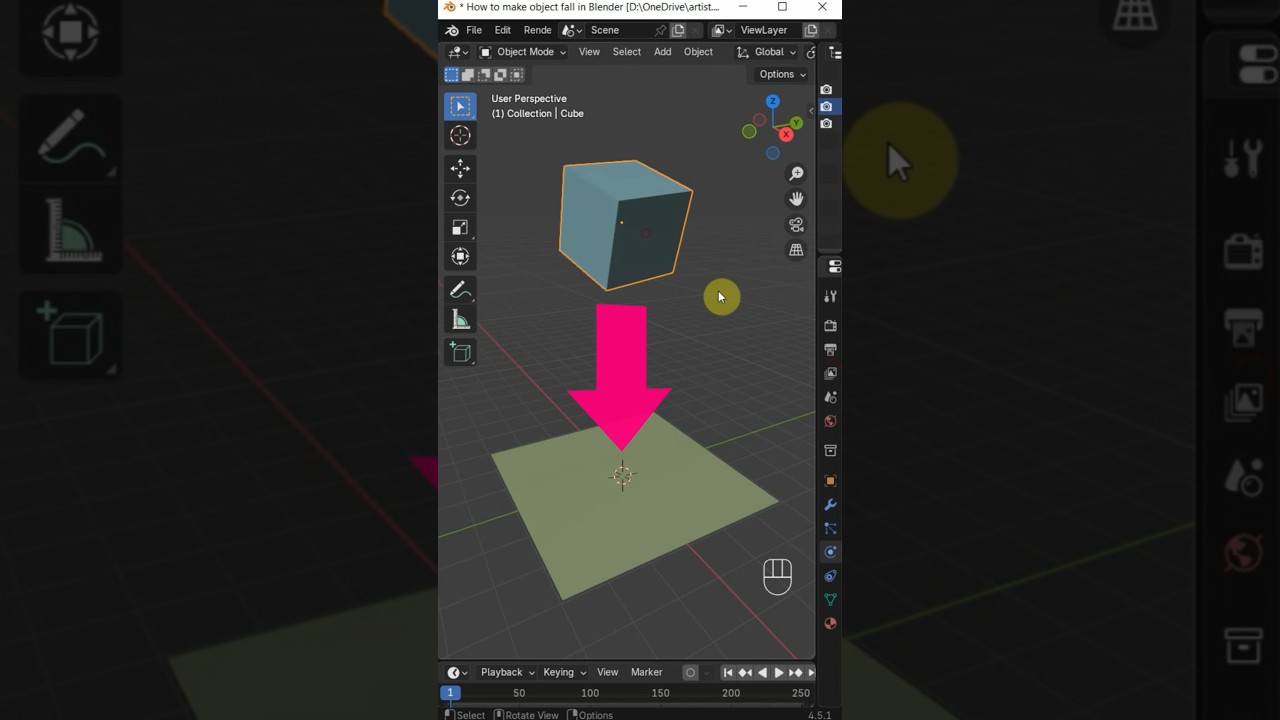1280x720 pixels.
Task: Open the Playback dropdown
Action: point(507,673)
